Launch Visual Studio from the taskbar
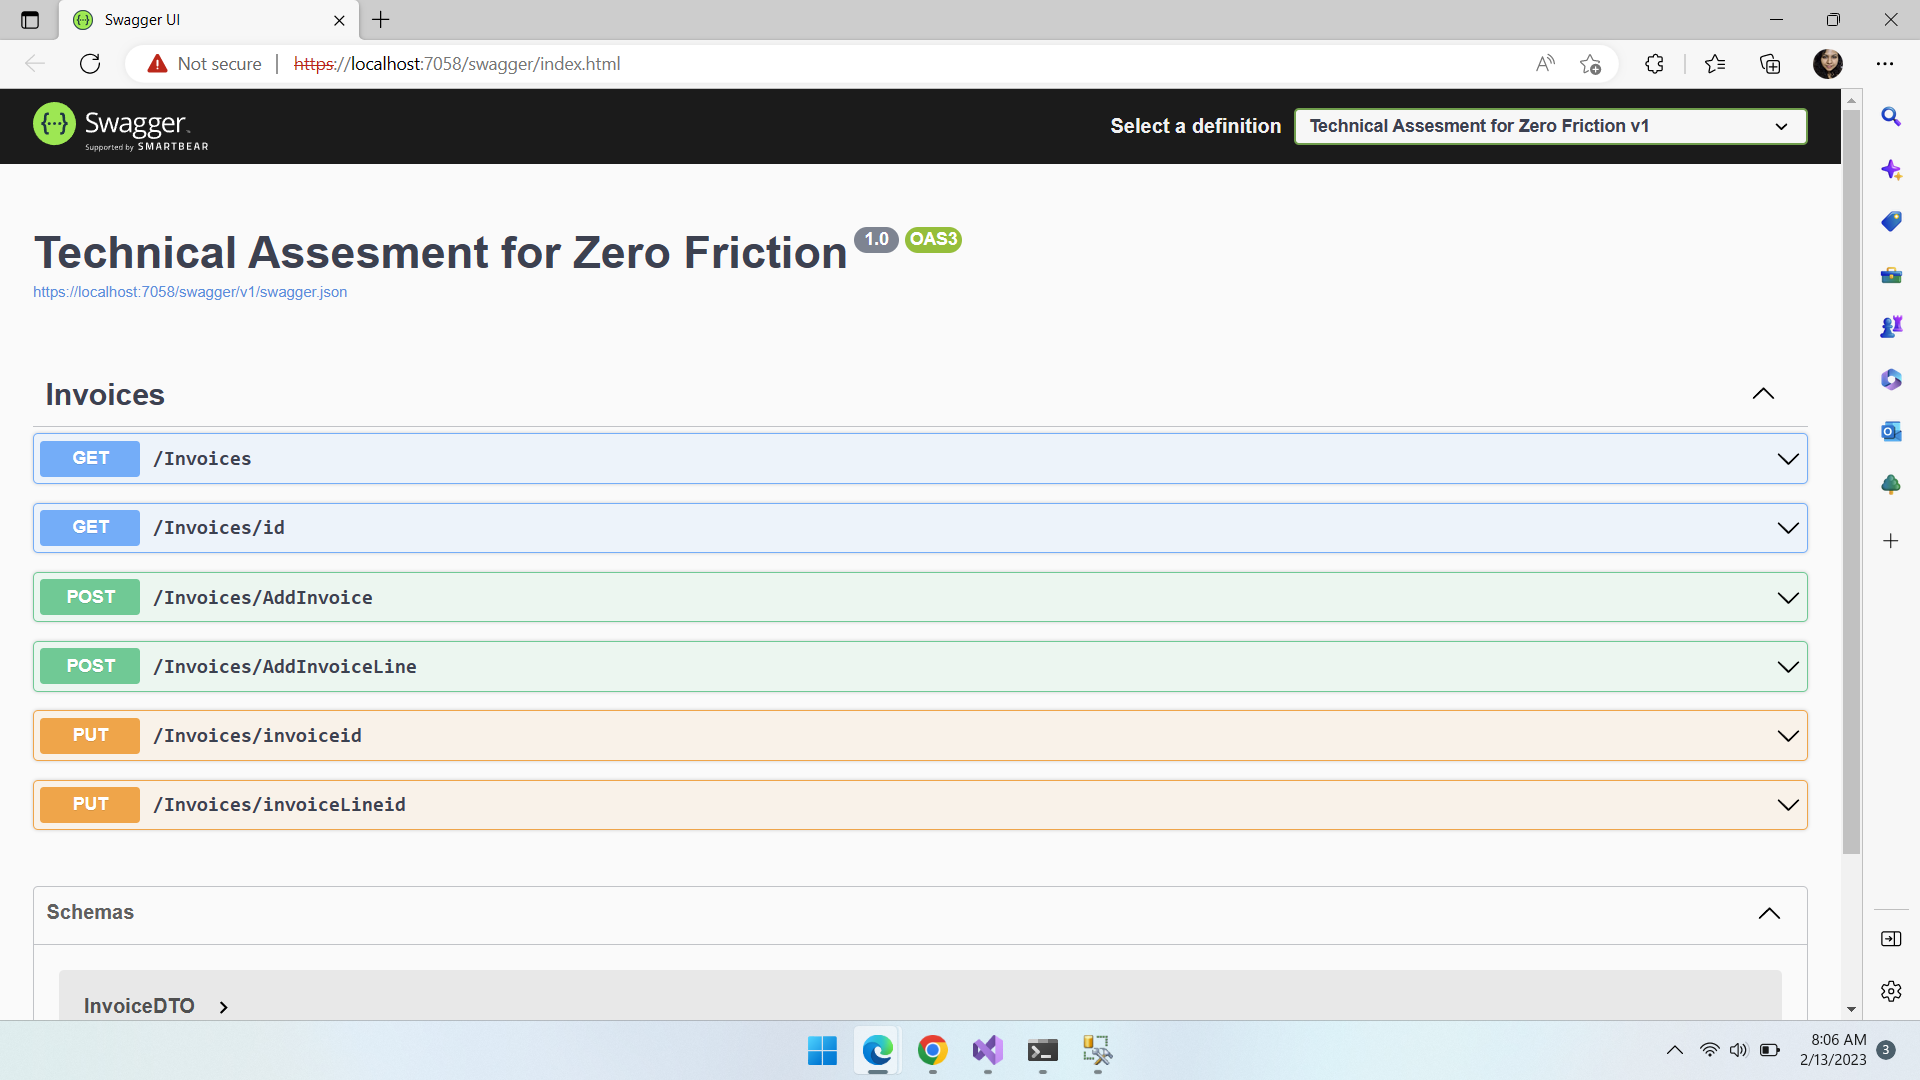This screenshot has width=1920, height=1080. point(987,1051)
